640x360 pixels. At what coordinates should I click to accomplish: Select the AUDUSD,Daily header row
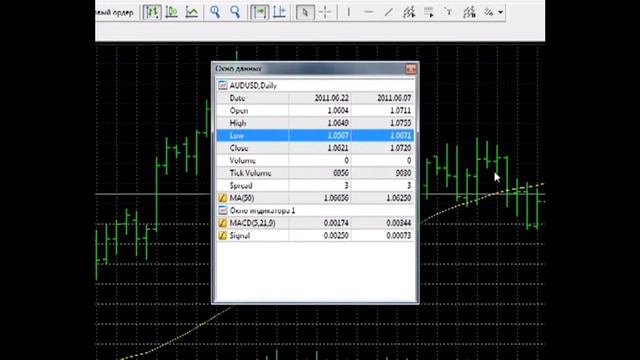315,85
